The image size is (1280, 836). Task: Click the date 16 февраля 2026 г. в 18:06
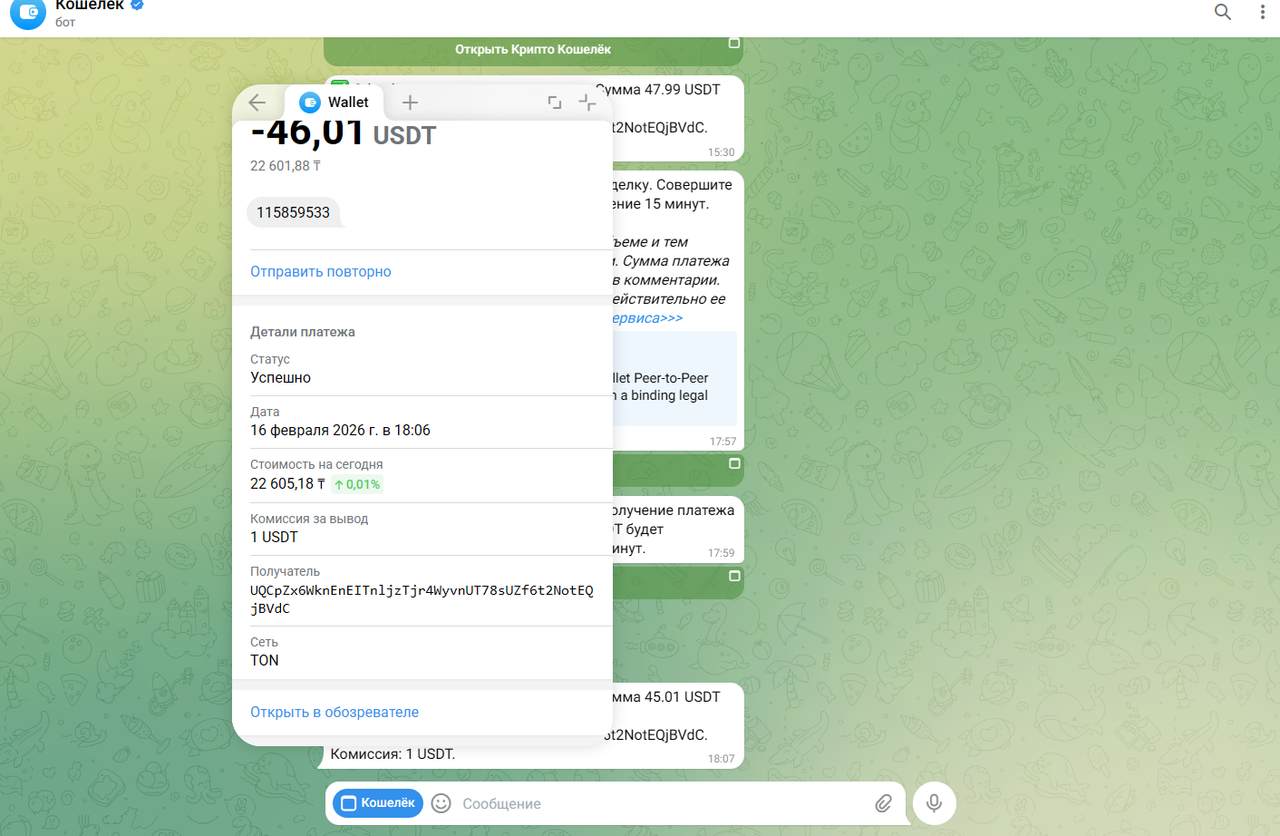click(340, 431)
